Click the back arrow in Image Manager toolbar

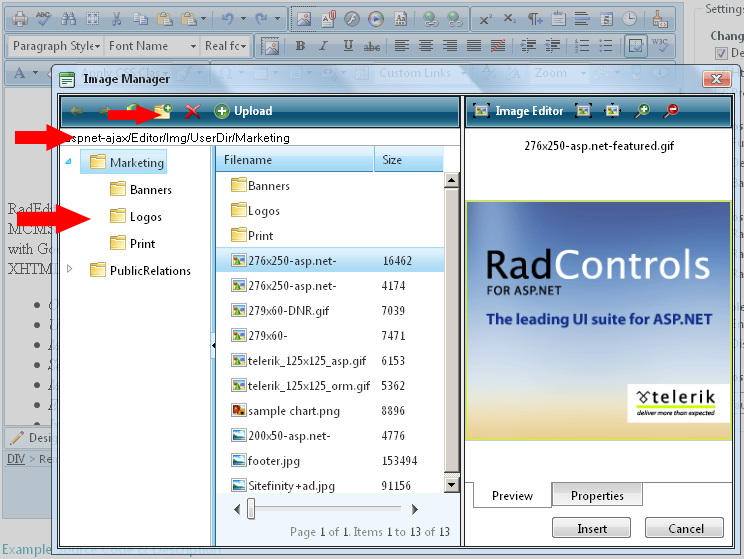tap(77, 111)
